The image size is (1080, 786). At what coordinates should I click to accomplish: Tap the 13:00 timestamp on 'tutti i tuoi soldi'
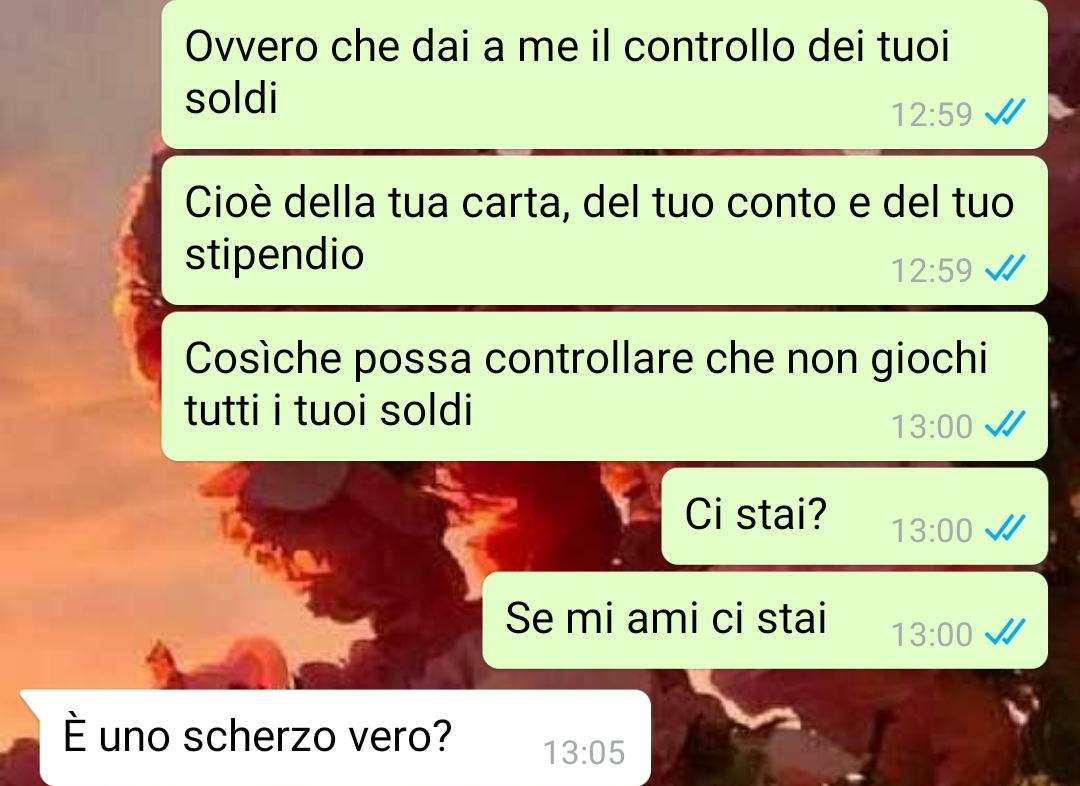931,426
